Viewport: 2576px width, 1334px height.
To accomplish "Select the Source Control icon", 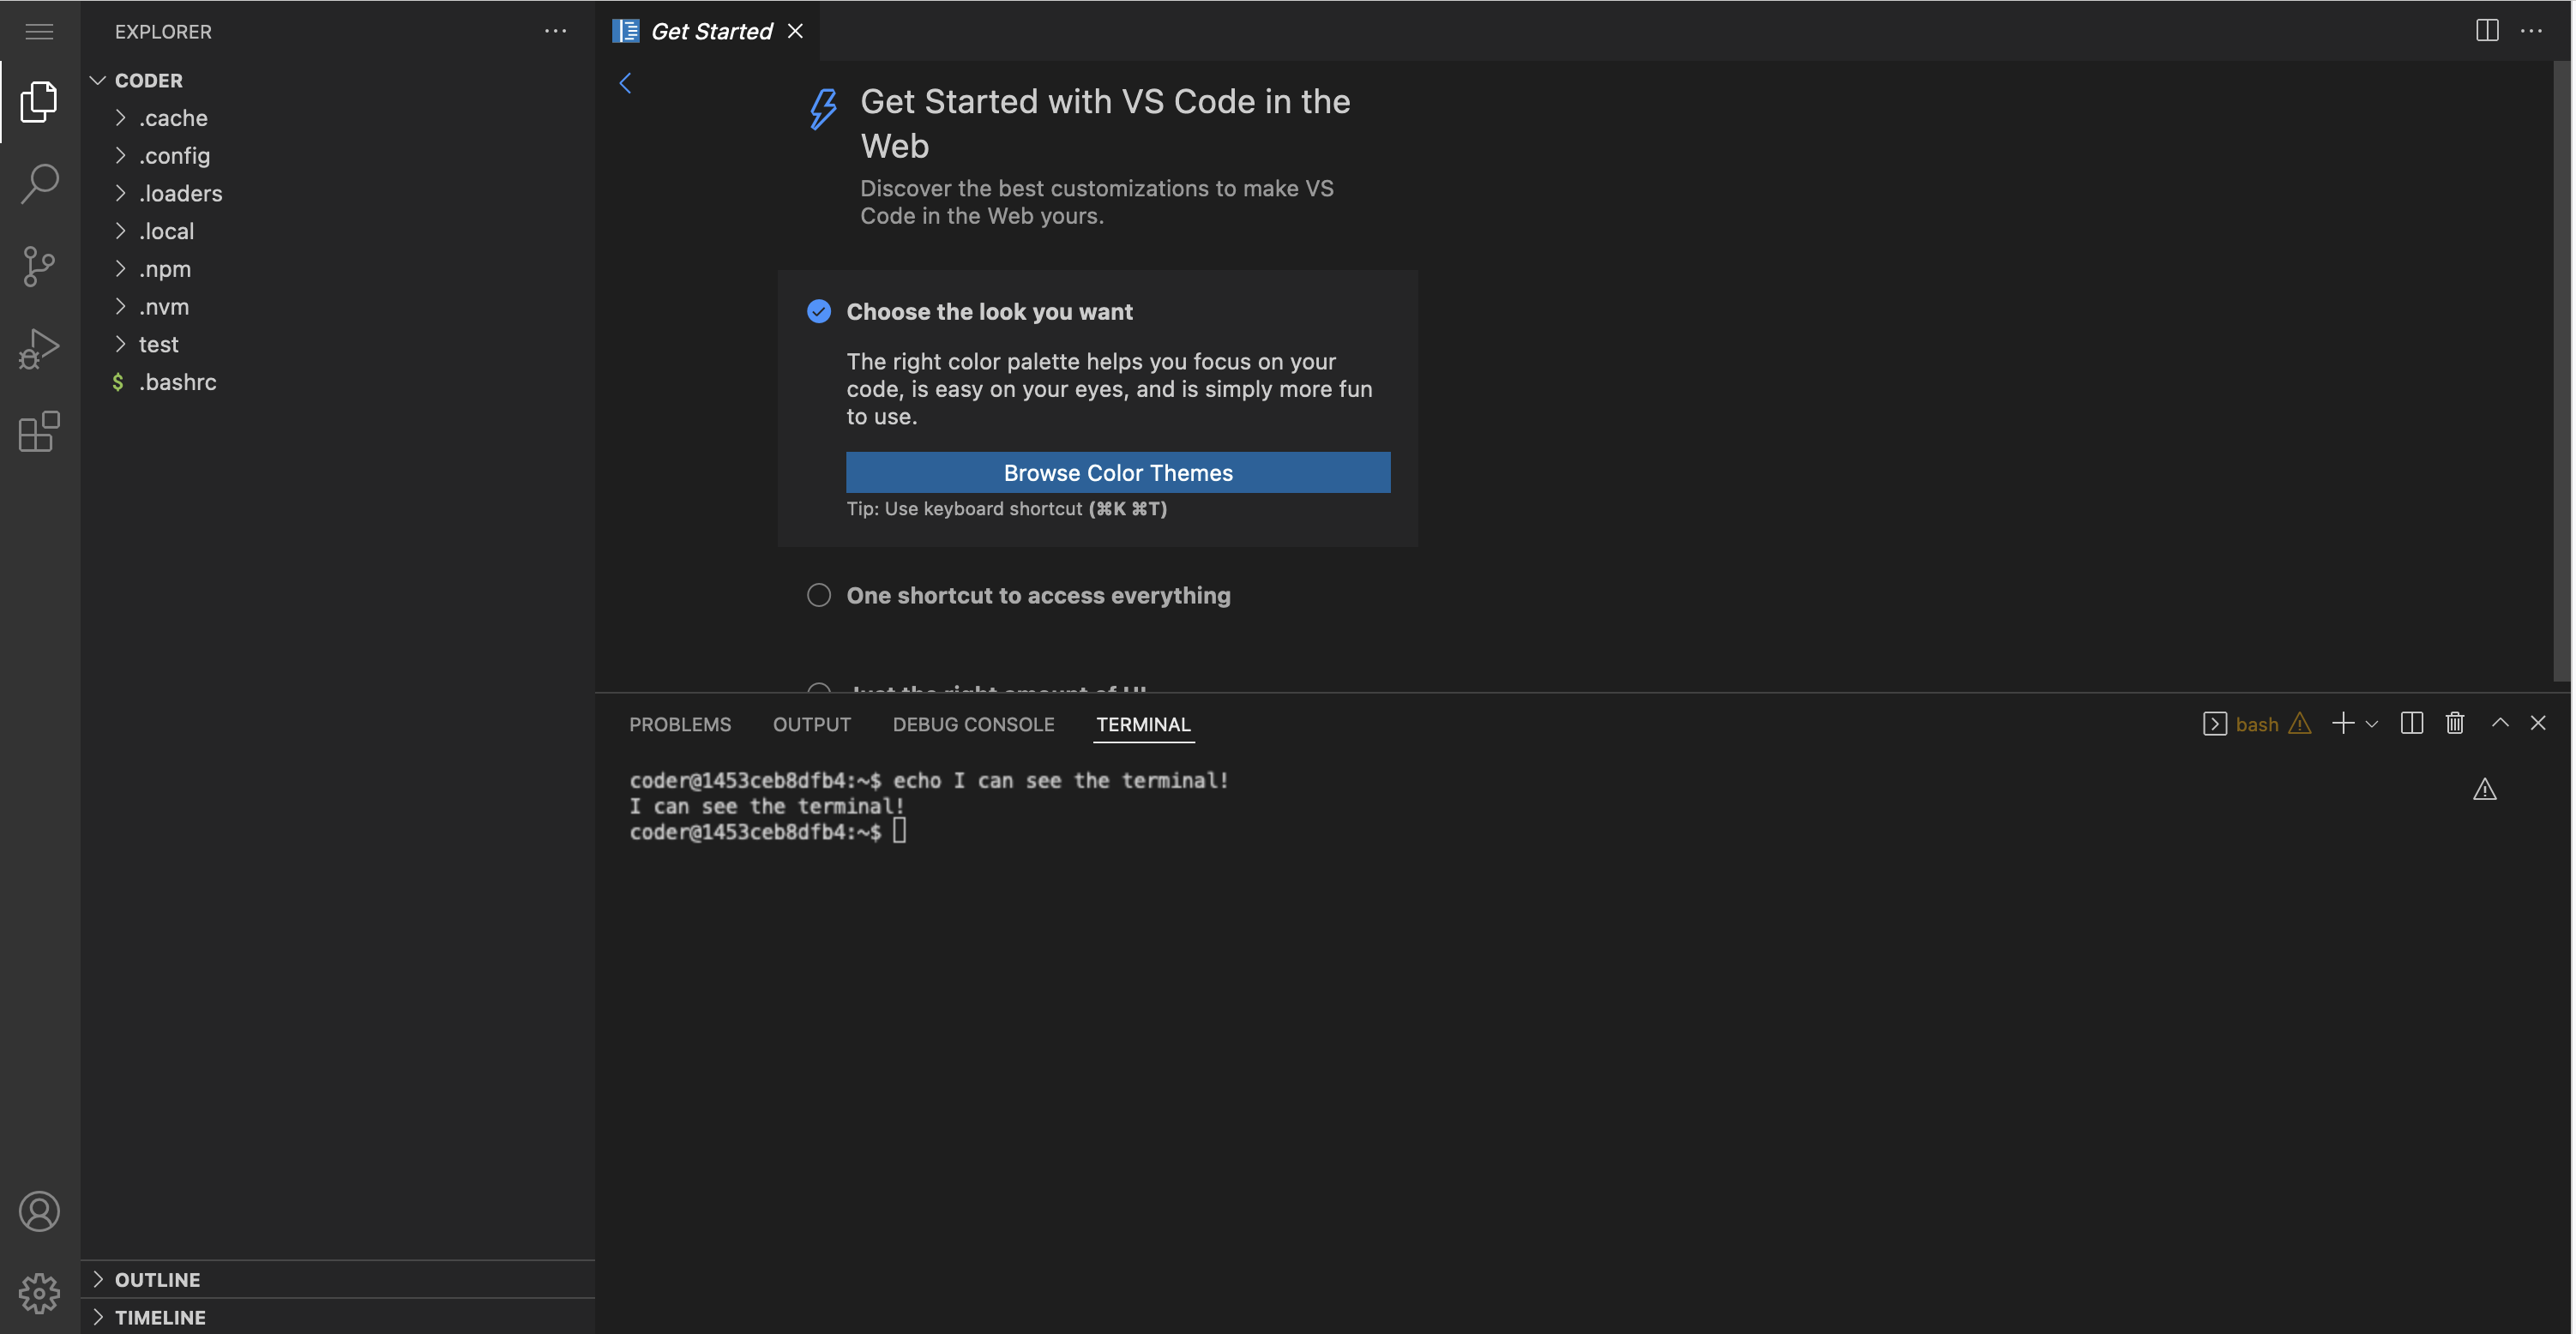I will [x=39, y=265].
